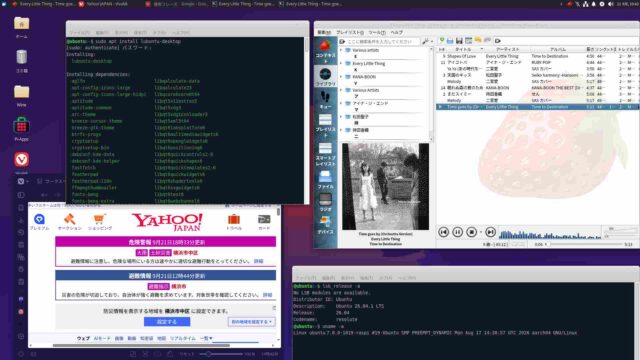Open the ホーム desktop folder icon

tap(22, 27)
